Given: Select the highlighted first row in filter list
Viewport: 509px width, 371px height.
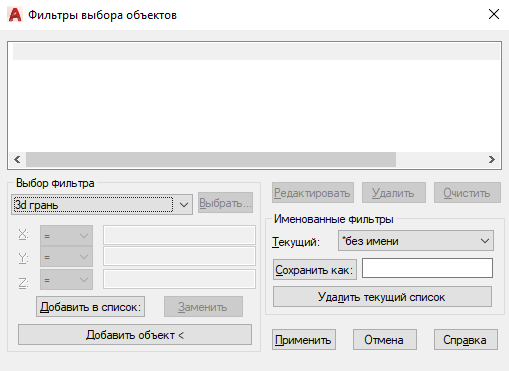Looking at the screenshot, I should pos(256,52).
